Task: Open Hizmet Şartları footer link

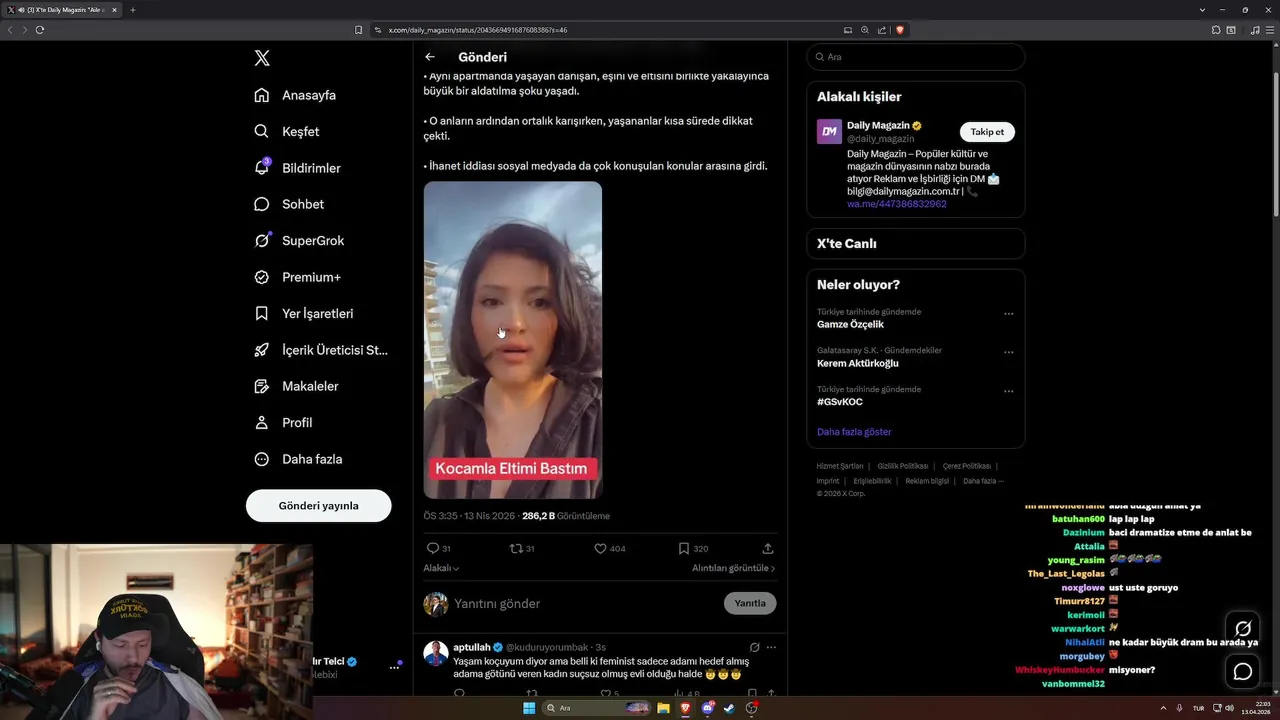Action: tap(839, 466)
